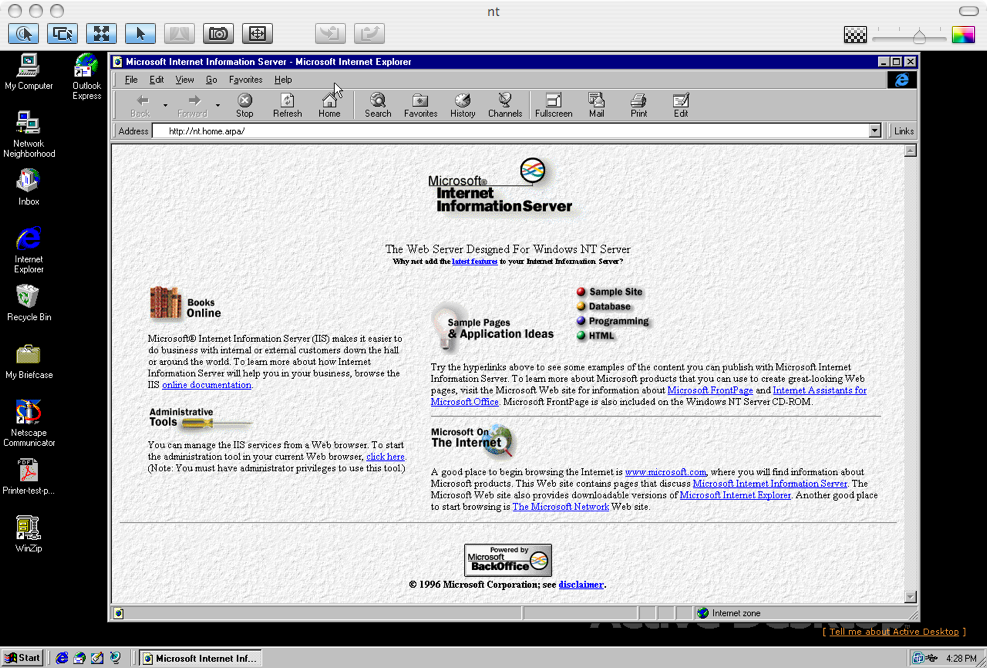This screenshot has width=987, height=668.
Task: Toggle the pointer control mode button
Action: (140, 33)
